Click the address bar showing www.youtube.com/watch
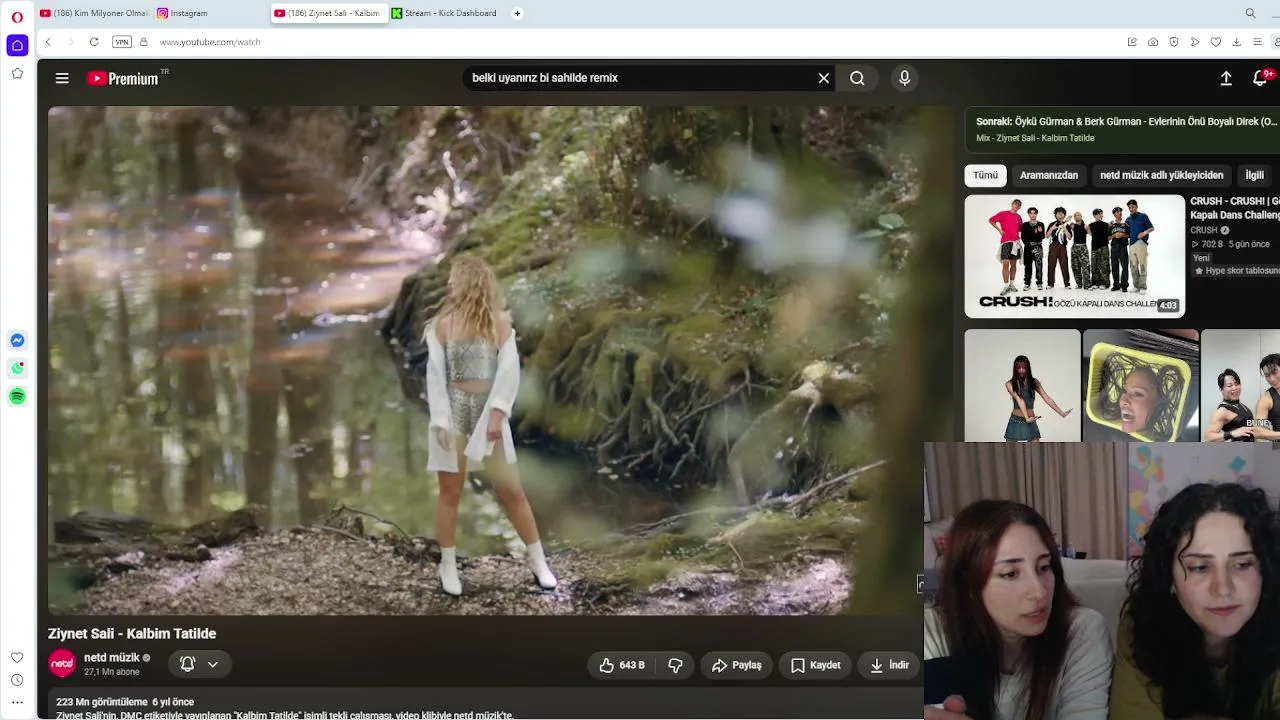Screen dimensions: 1280x720 (x=210, y=42)
